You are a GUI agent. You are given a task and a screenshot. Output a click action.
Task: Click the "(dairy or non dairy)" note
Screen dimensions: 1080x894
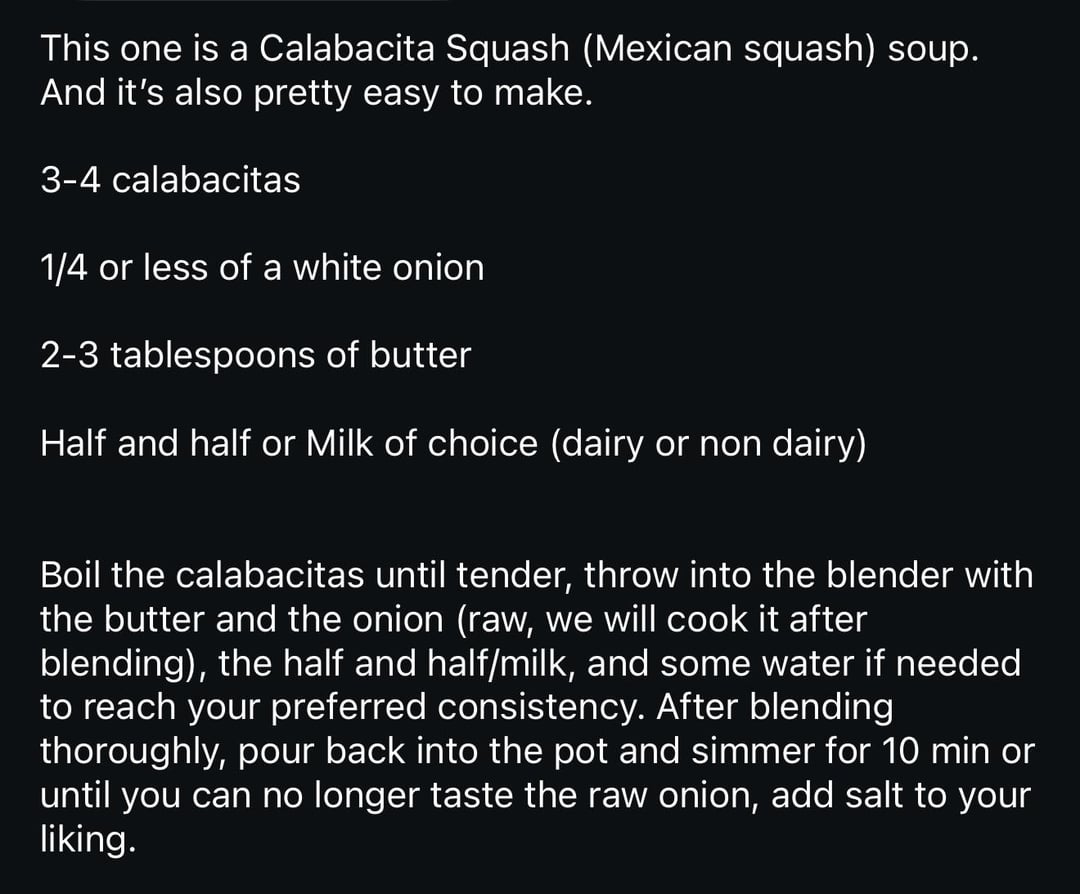tap(707, 443)
